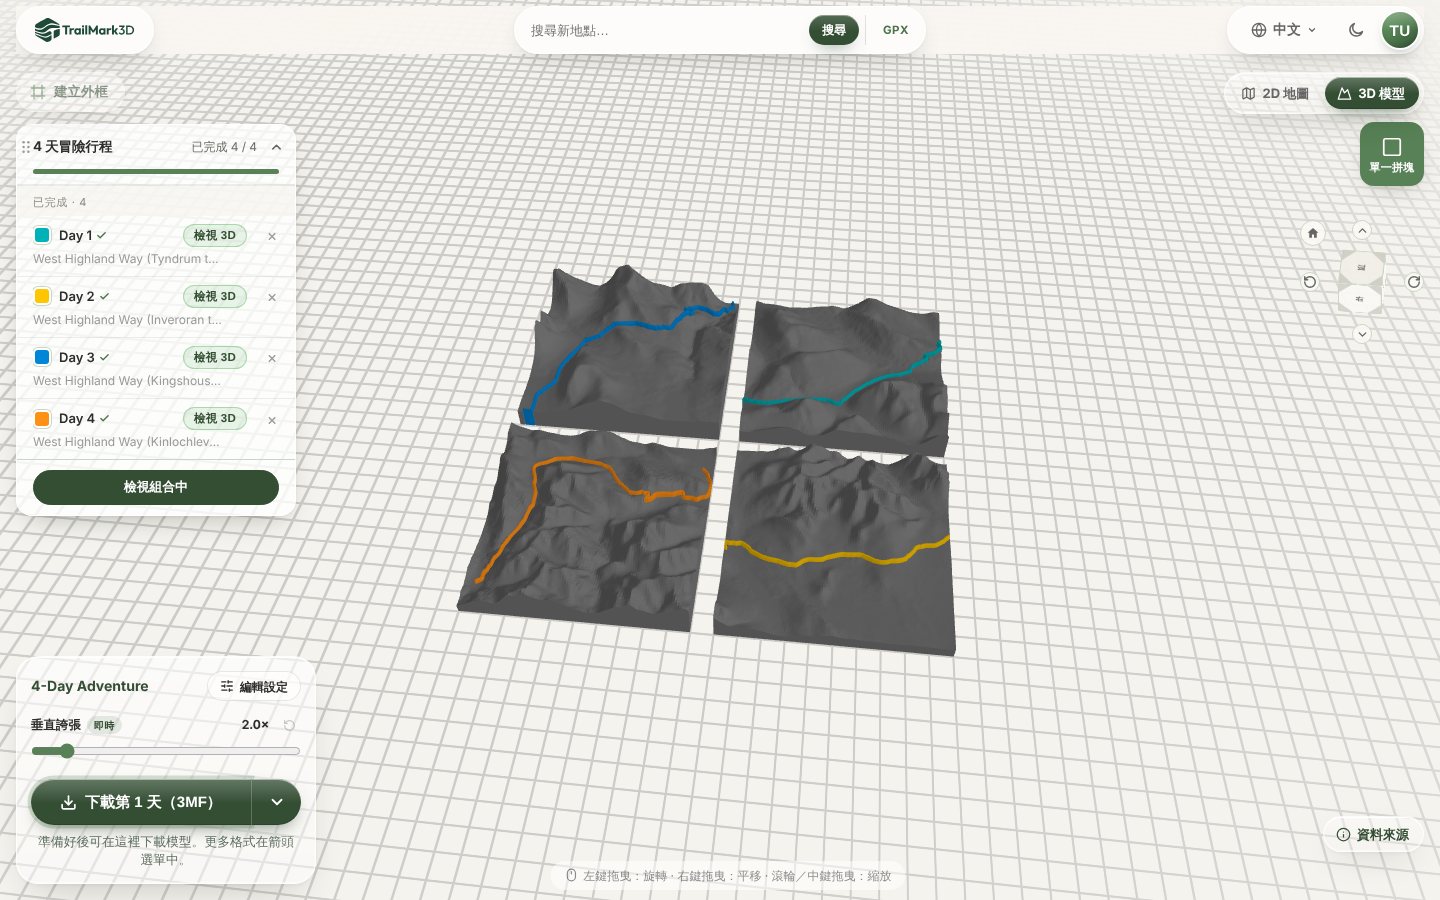Click the Day 4 orange color swatch
The height and width of the screenshot is (900, 1440).
point(42,418)
